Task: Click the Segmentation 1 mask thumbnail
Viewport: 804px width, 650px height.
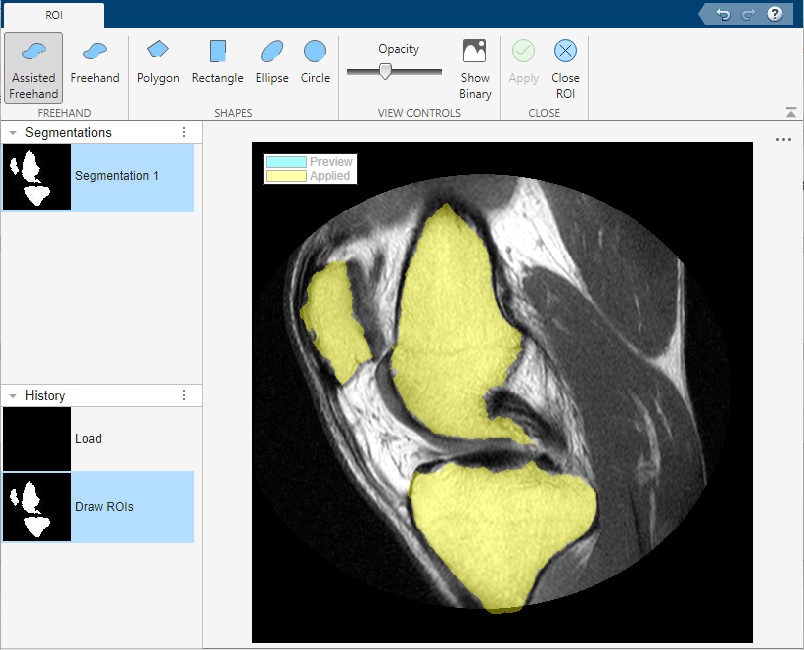Action: click(37, 177)
